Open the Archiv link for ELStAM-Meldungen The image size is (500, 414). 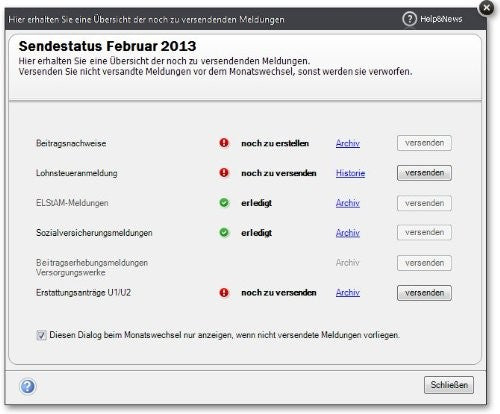tap(348, 203)
